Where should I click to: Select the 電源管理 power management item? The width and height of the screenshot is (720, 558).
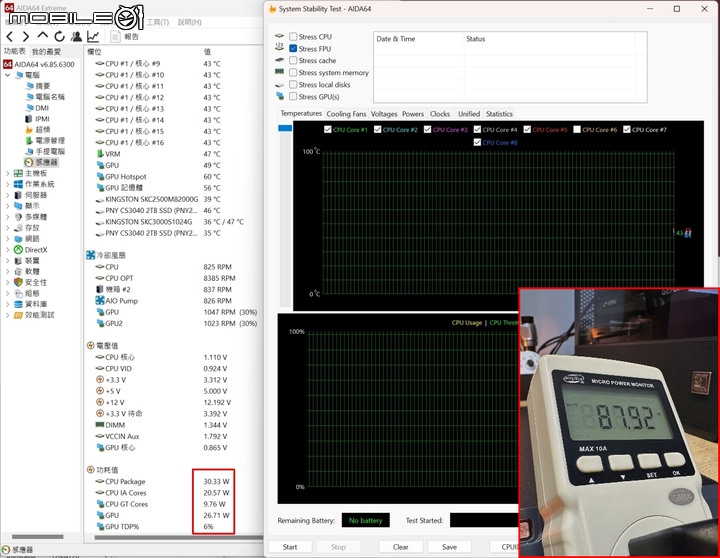pyautogui.click(x=50, y=141)
